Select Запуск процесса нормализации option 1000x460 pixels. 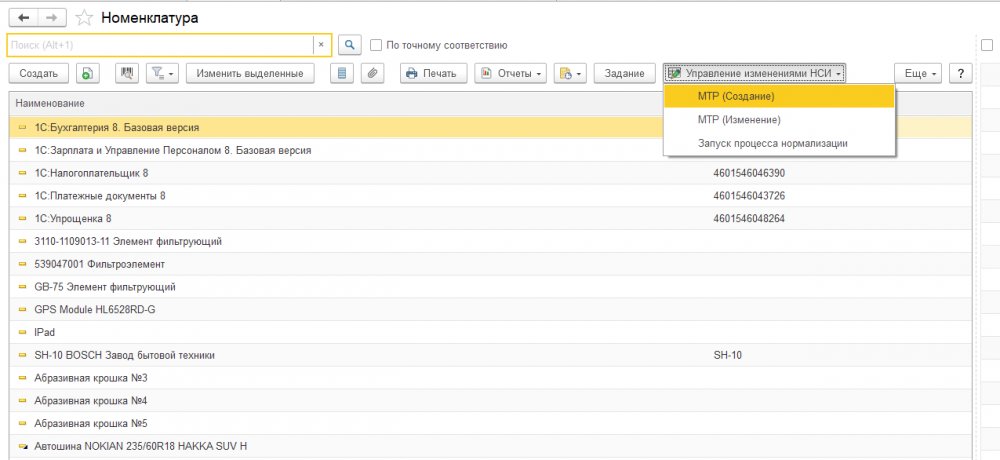coord(772,143)
